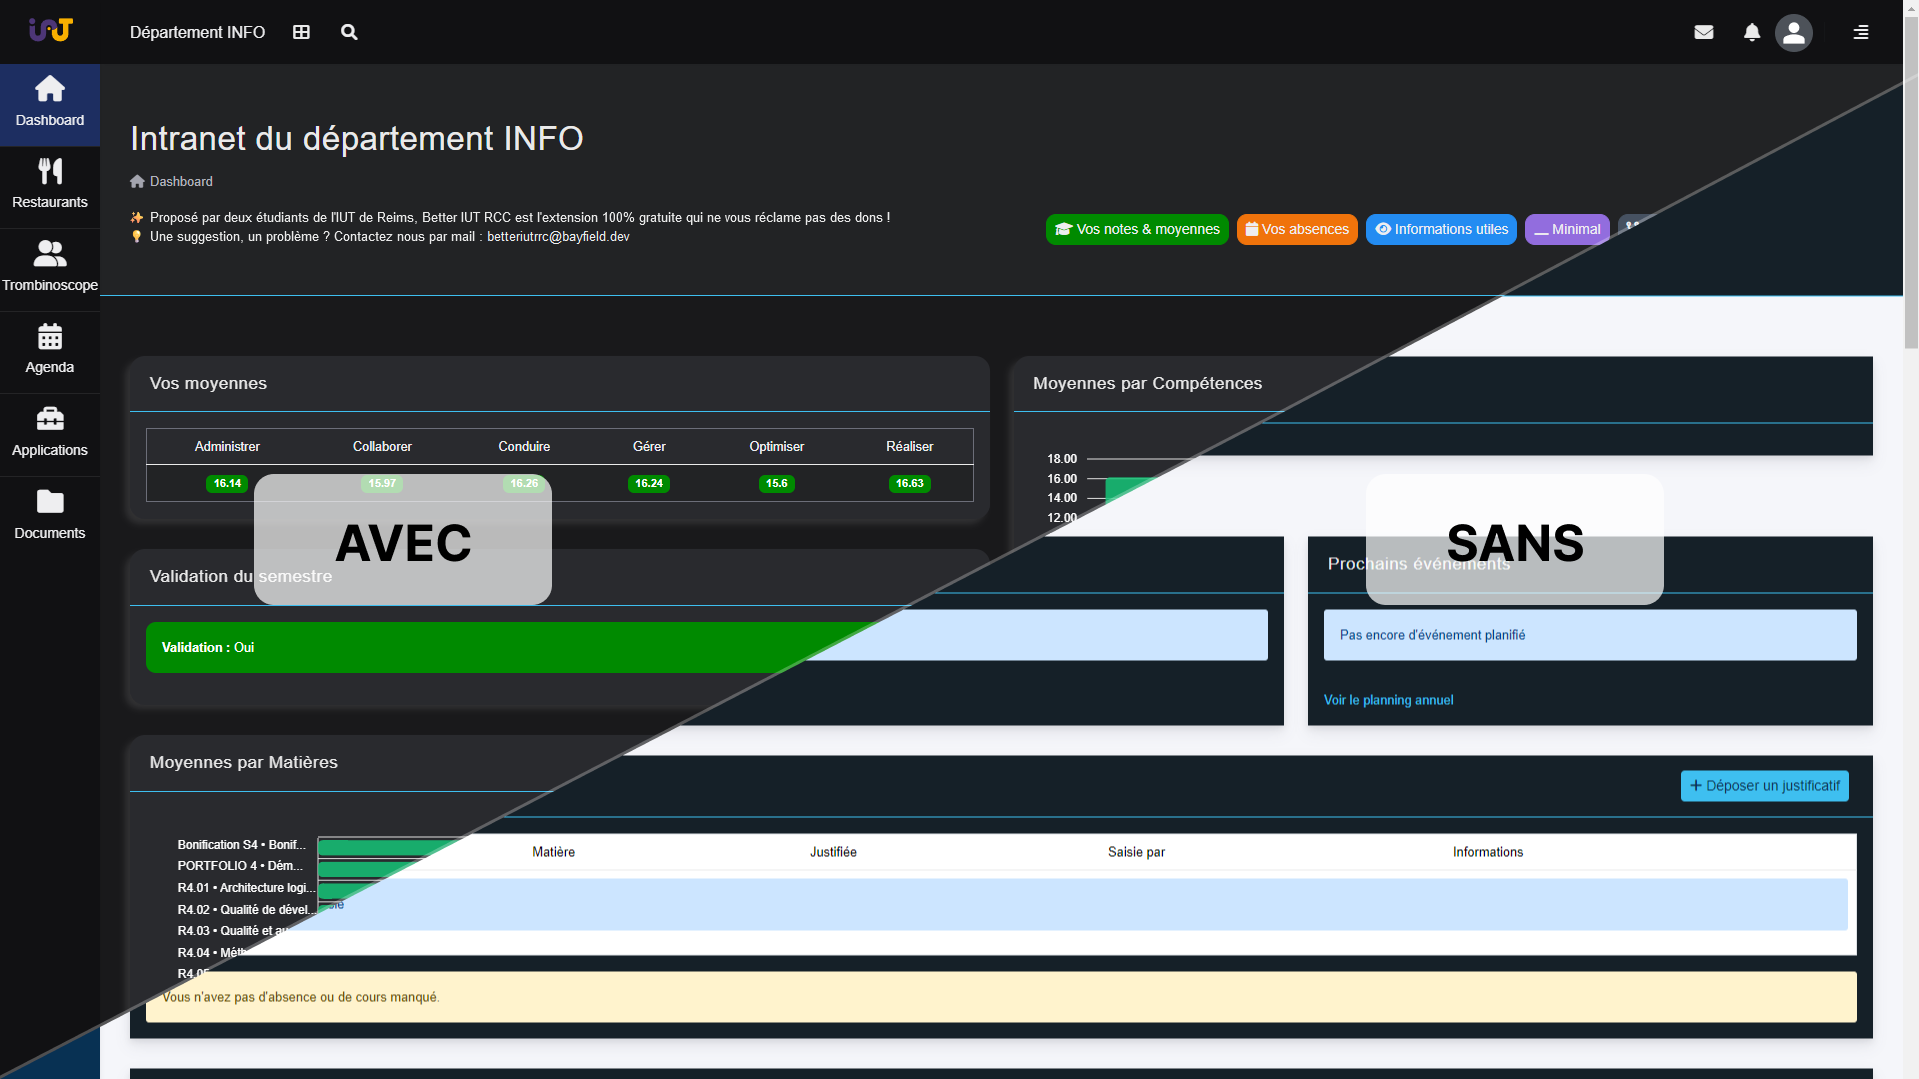Click the Moyennes par Matières heading

[243, 762]
